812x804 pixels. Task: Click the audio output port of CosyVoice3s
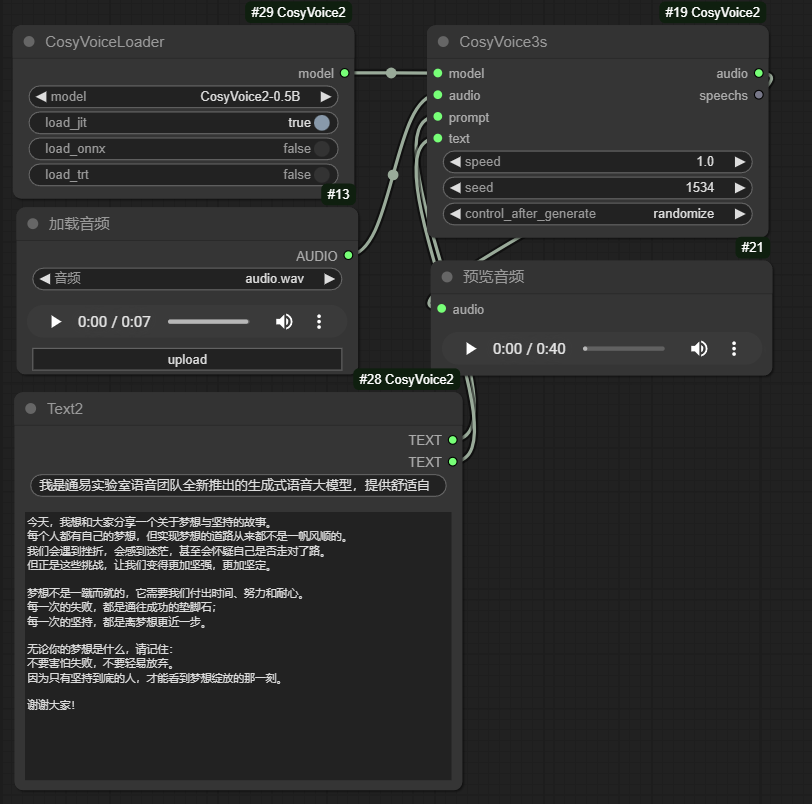pos(759,73)
